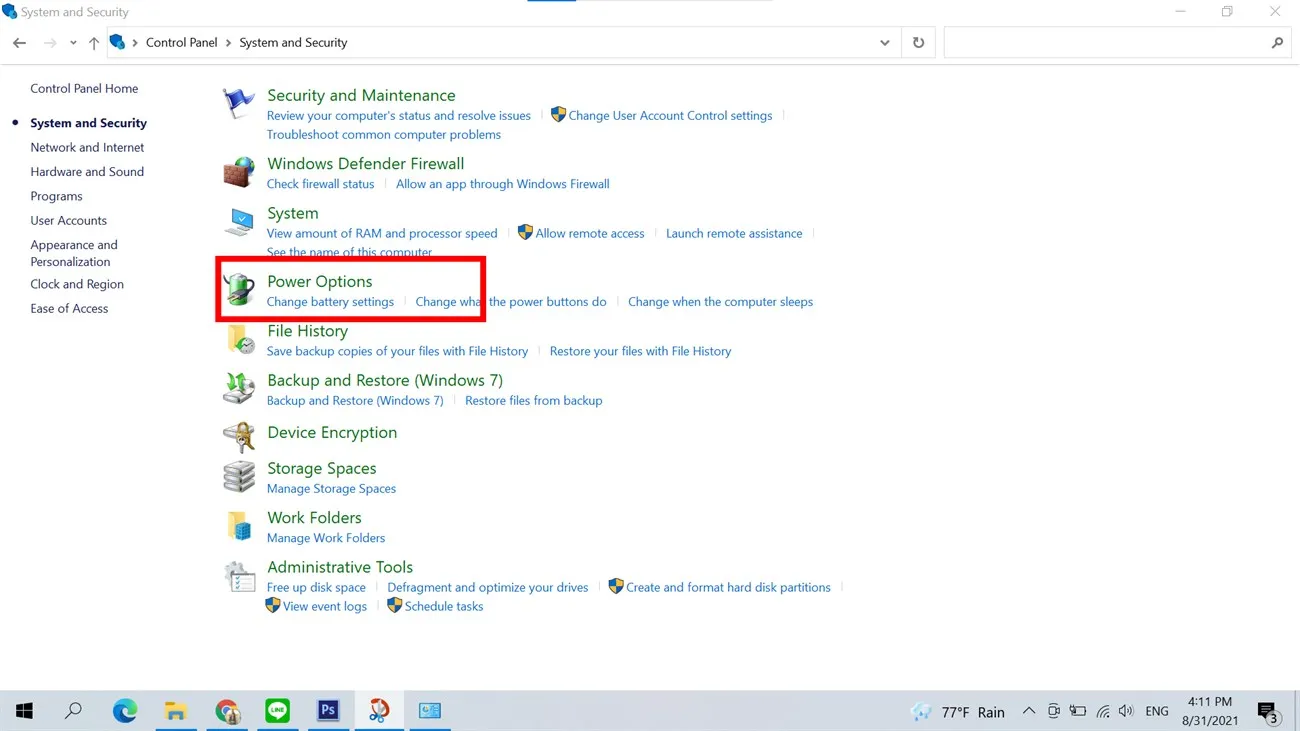Open the Power Options battery icon
The width and height of the screenshot is (1300, 731).
(239, 290)
